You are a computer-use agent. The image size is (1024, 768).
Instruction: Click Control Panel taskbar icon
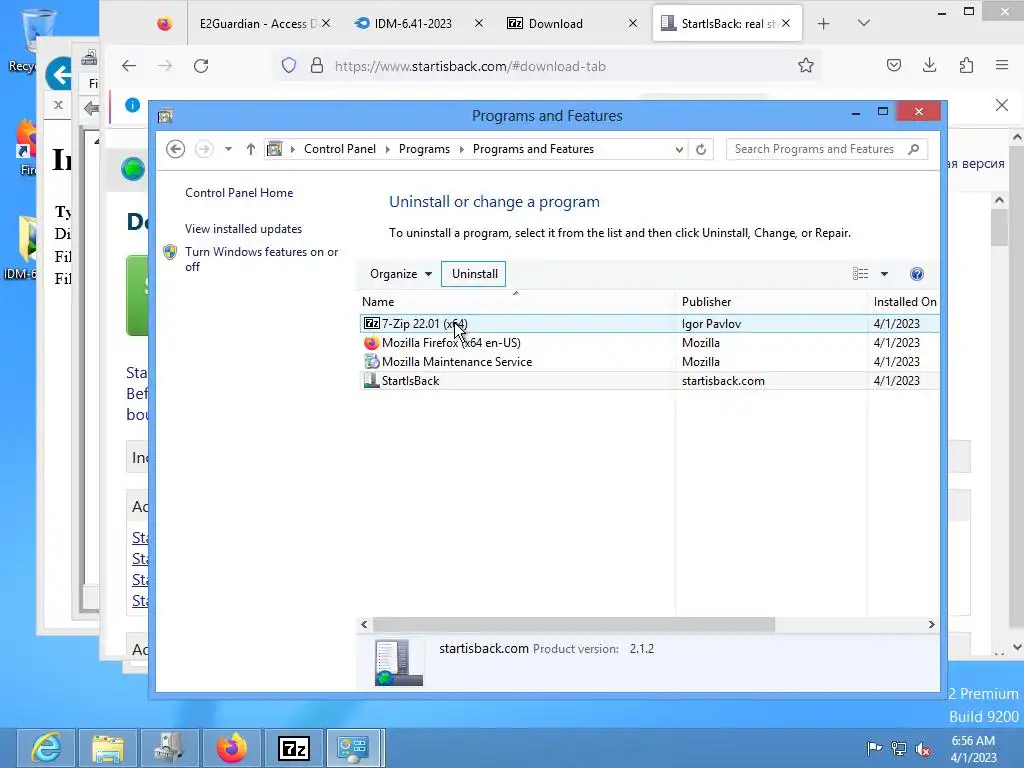(x=355, y=748)
